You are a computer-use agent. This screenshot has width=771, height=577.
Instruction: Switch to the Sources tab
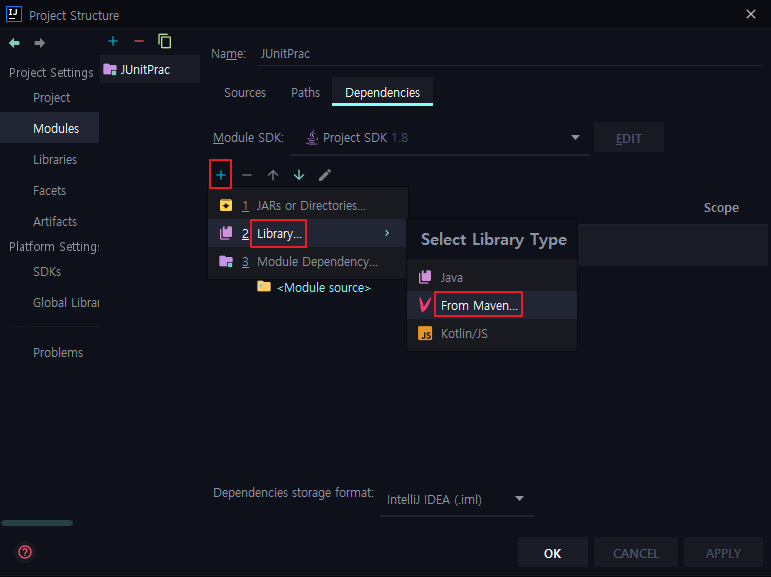pos(245,92)
